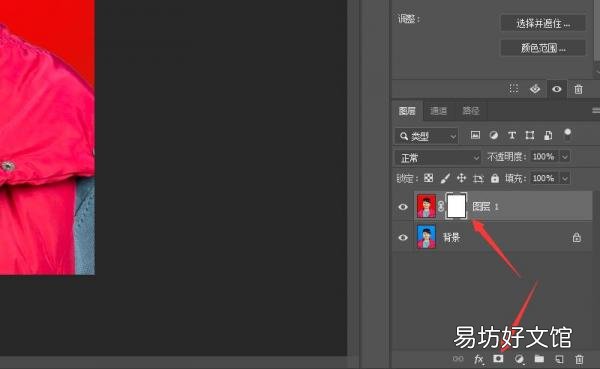
Task: Delete layer with layers panel trash icon
Action: tap(579, 359)
